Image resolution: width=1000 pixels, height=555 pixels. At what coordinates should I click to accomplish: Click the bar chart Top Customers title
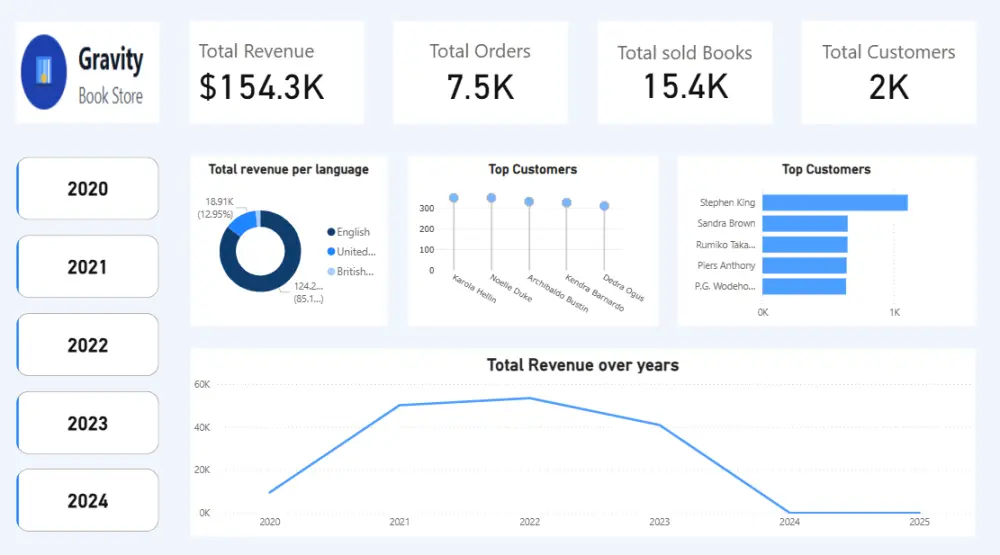coord(826,169)
